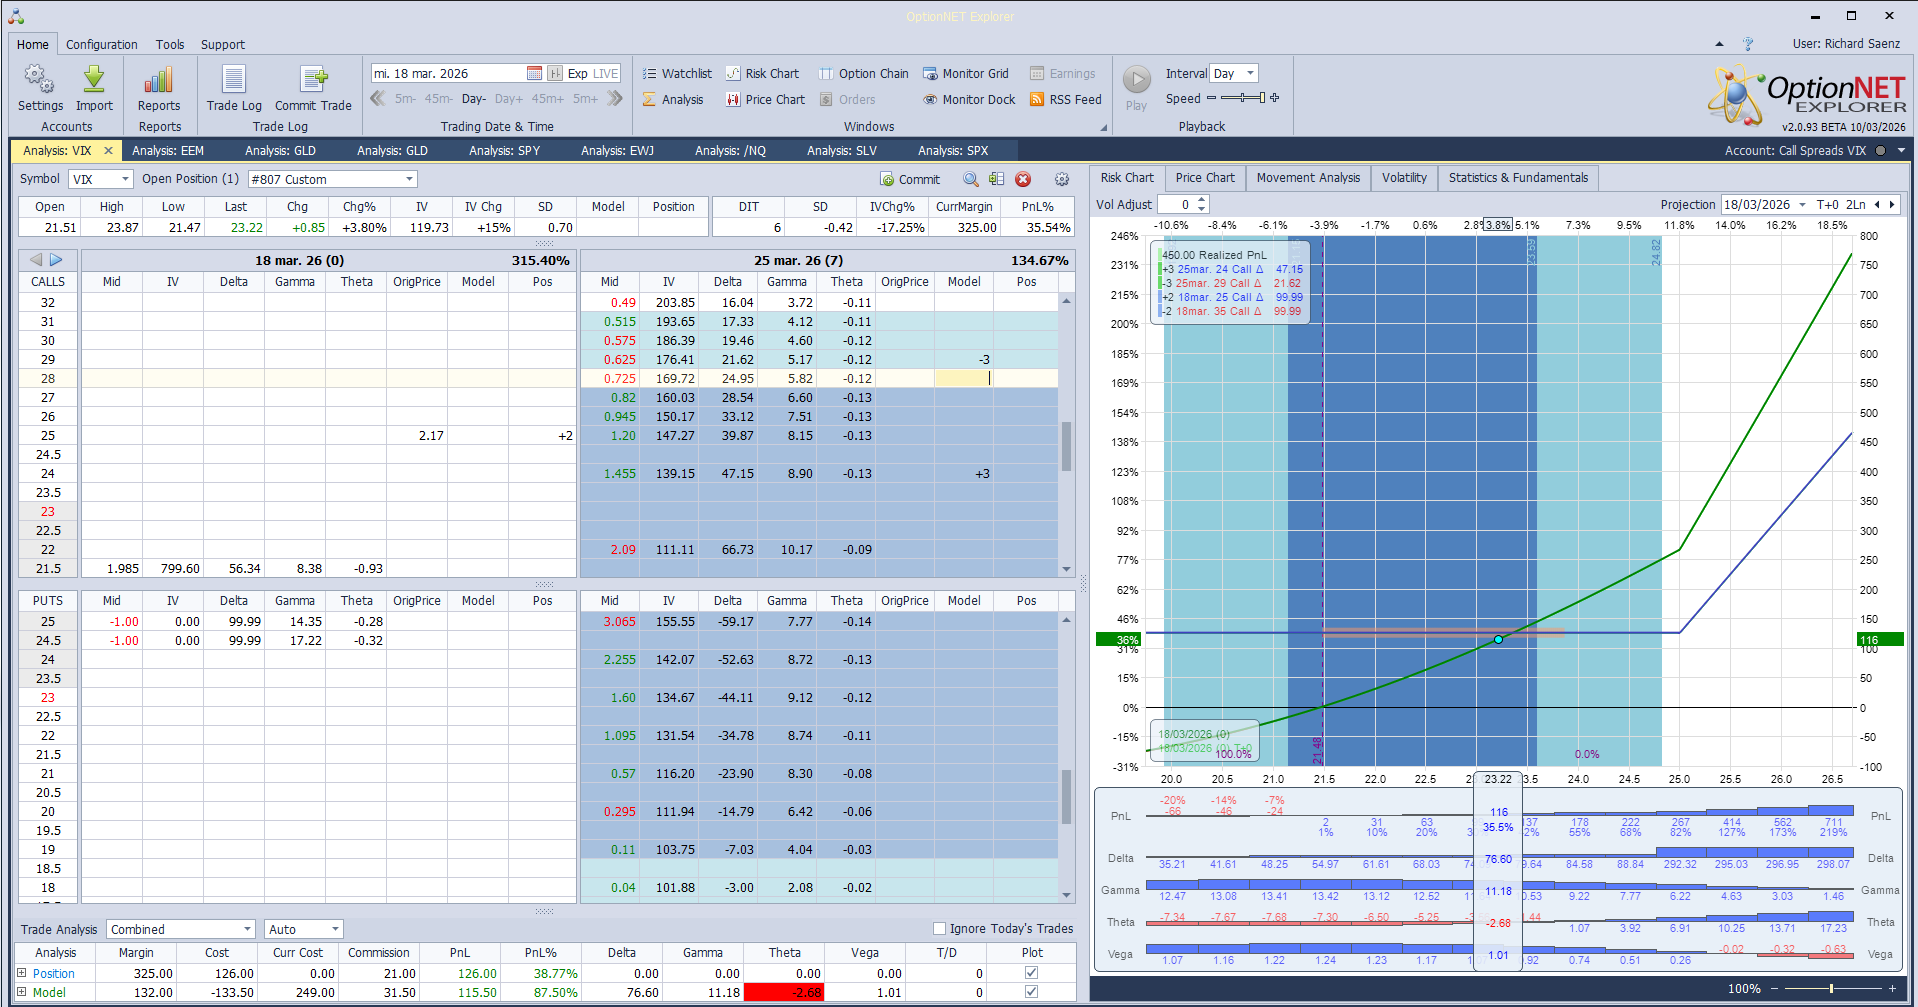Step back one day with Day-
Image resolution: width=1918 pixels, height=1007 pixels.
pyautogui.click(x=474, y=98)
